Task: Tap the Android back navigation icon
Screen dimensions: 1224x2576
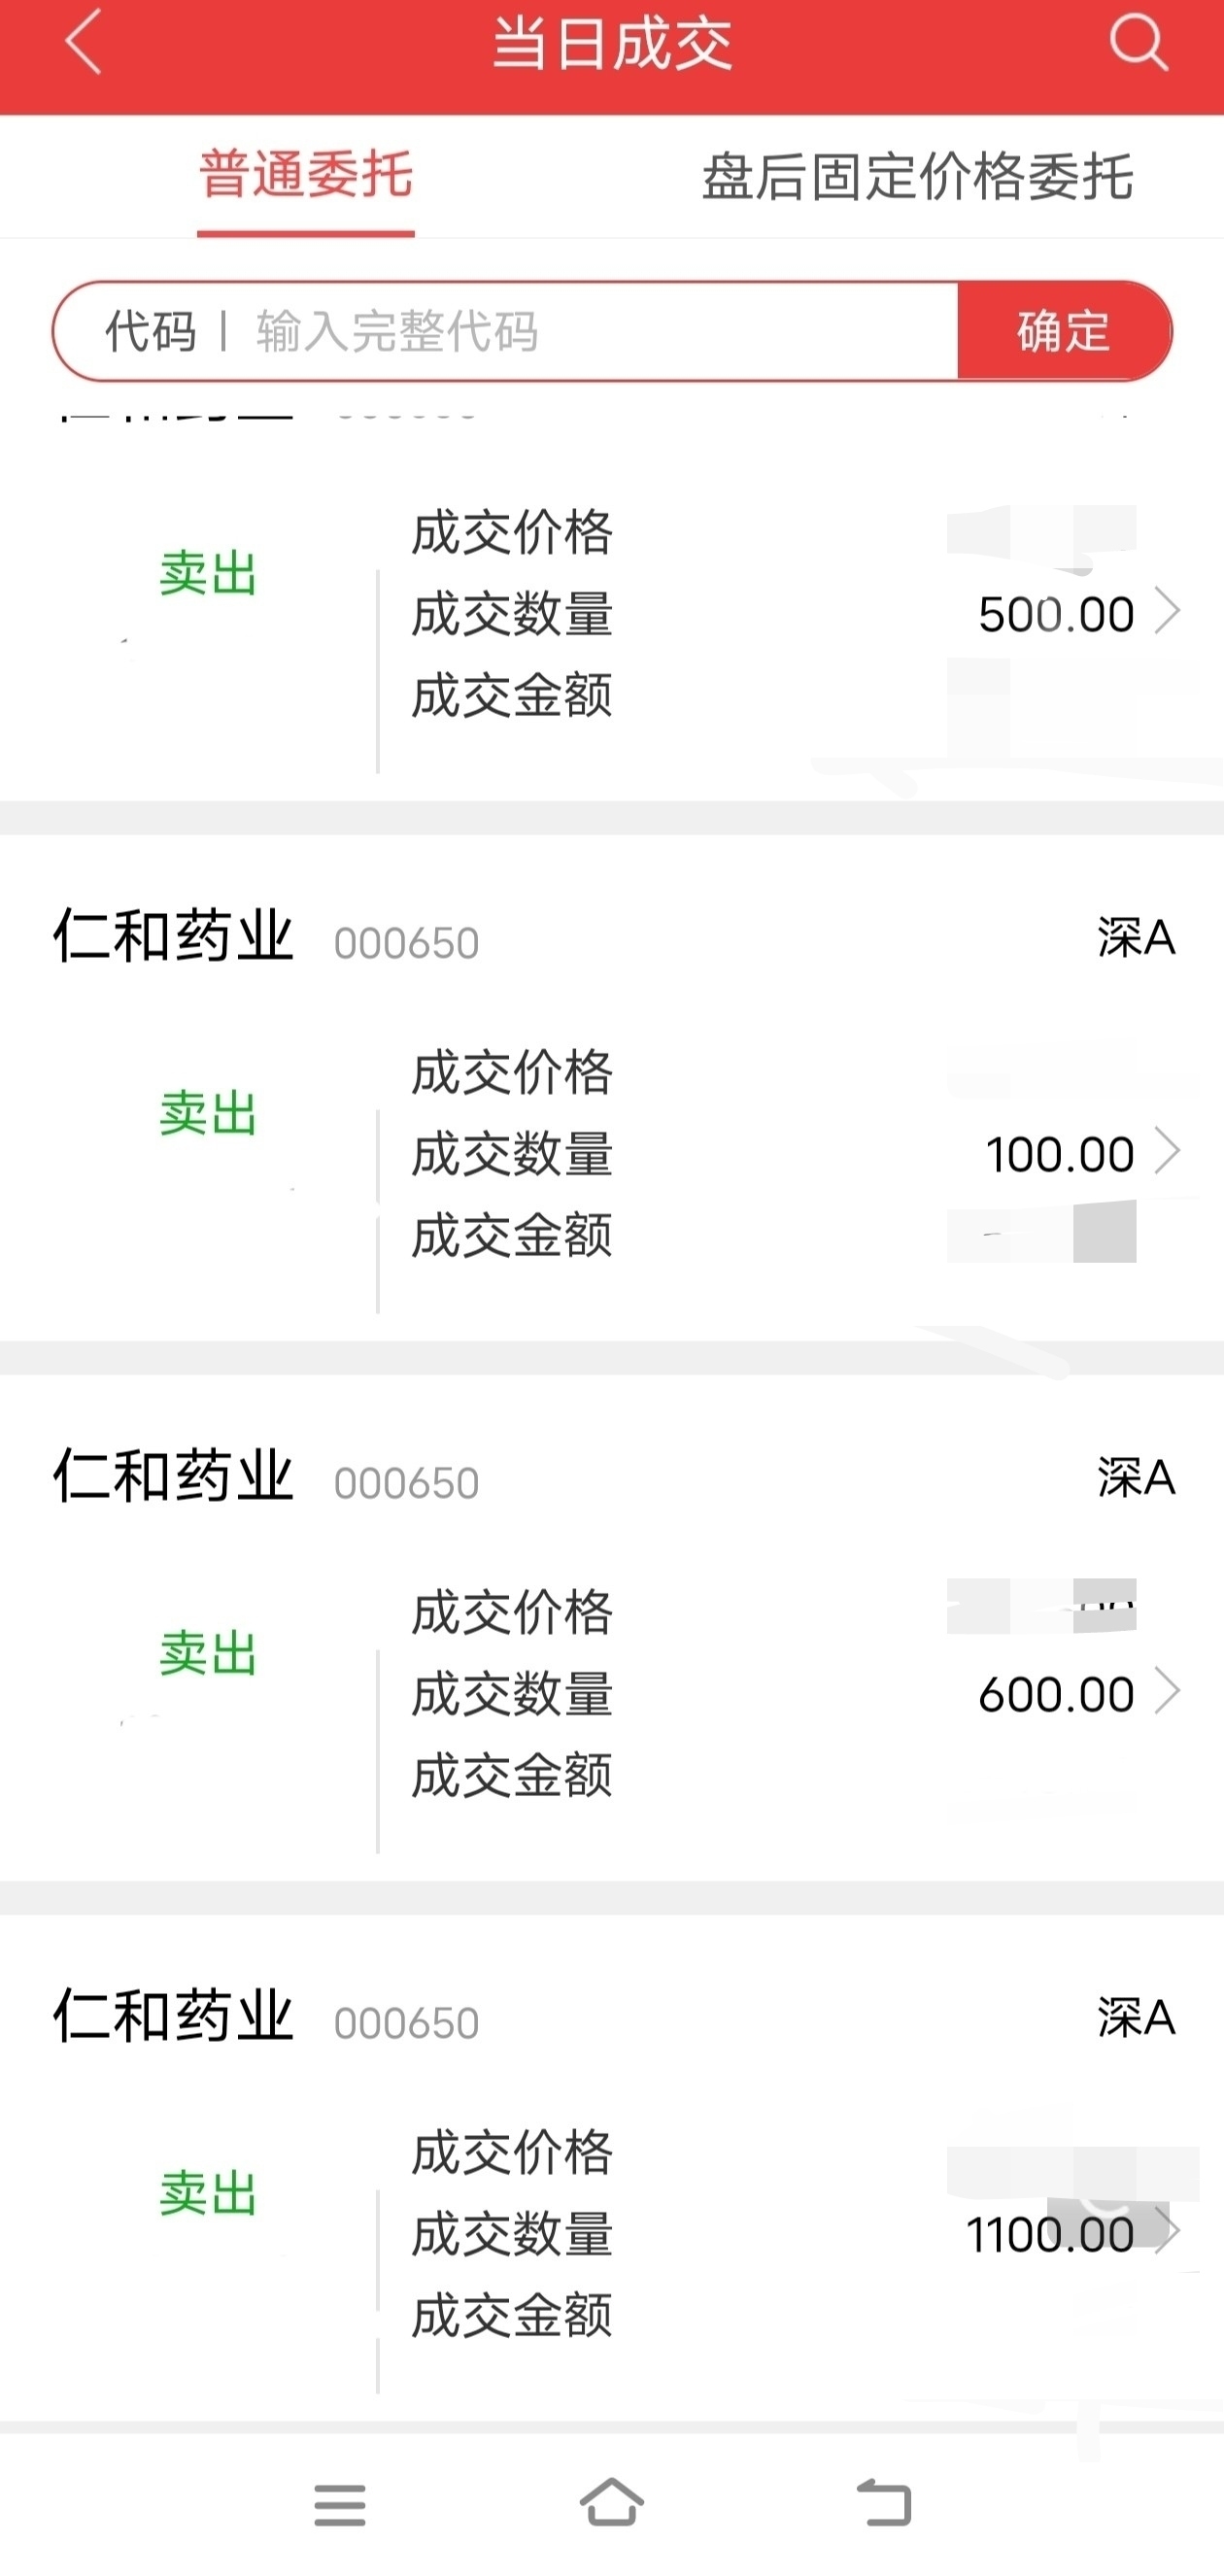Action: [884, 2503]
